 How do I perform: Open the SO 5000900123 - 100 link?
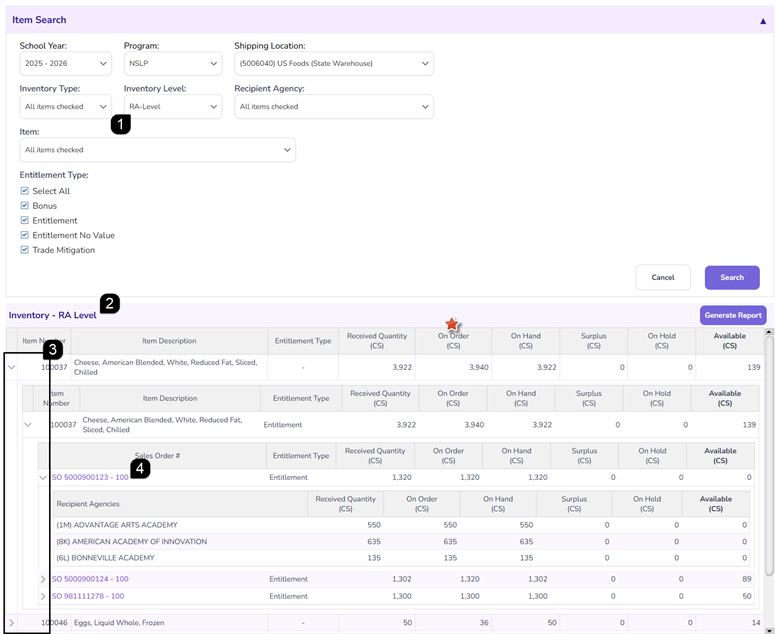(x=90, y=477)
